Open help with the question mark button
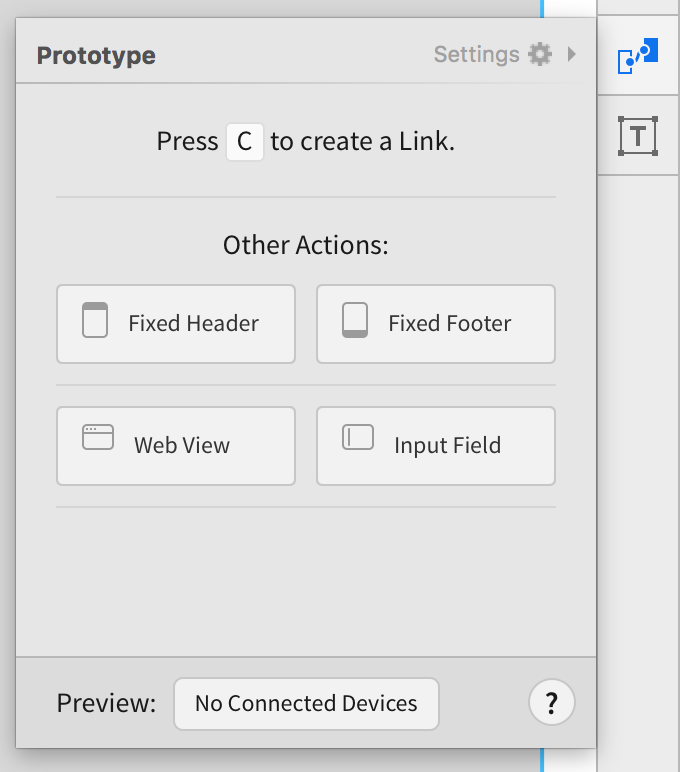 pos(551,703)
